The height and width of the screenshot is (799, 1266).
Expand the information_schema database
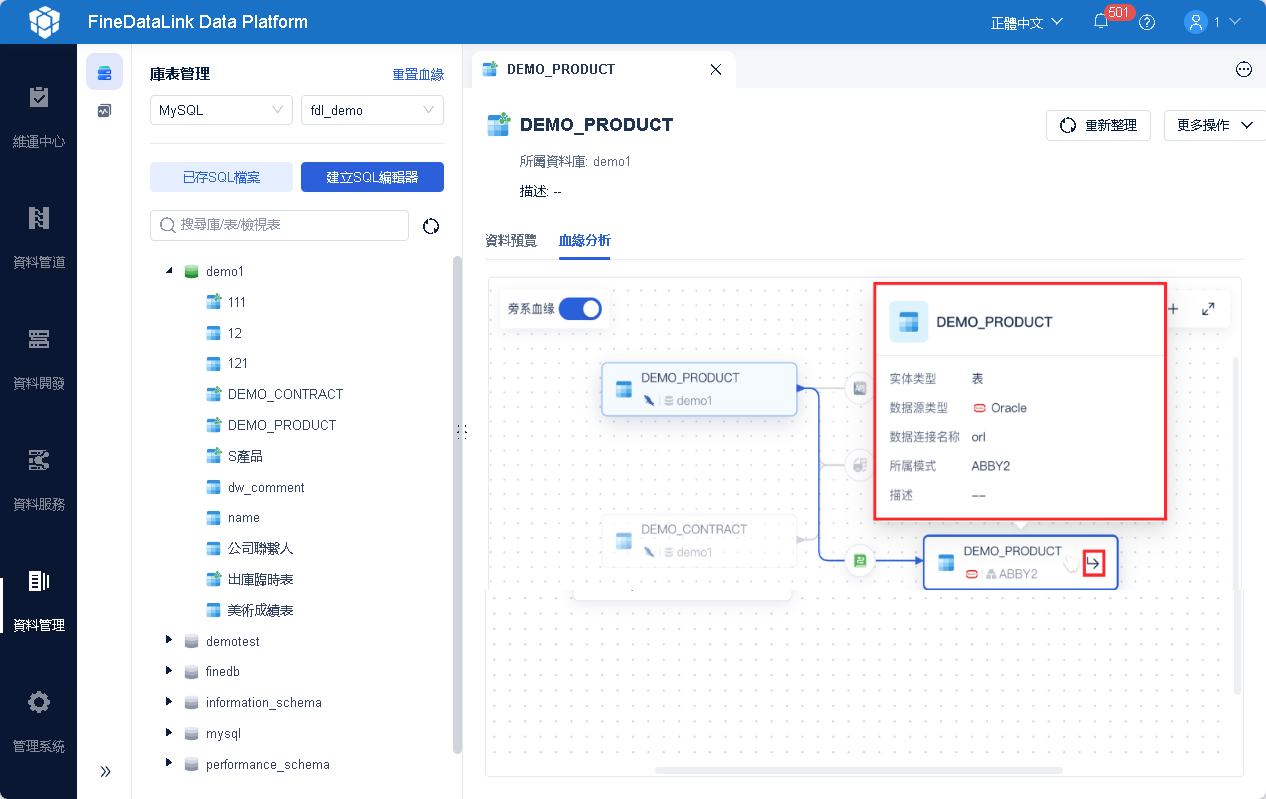pyautogui.click(x=169, y=702)
